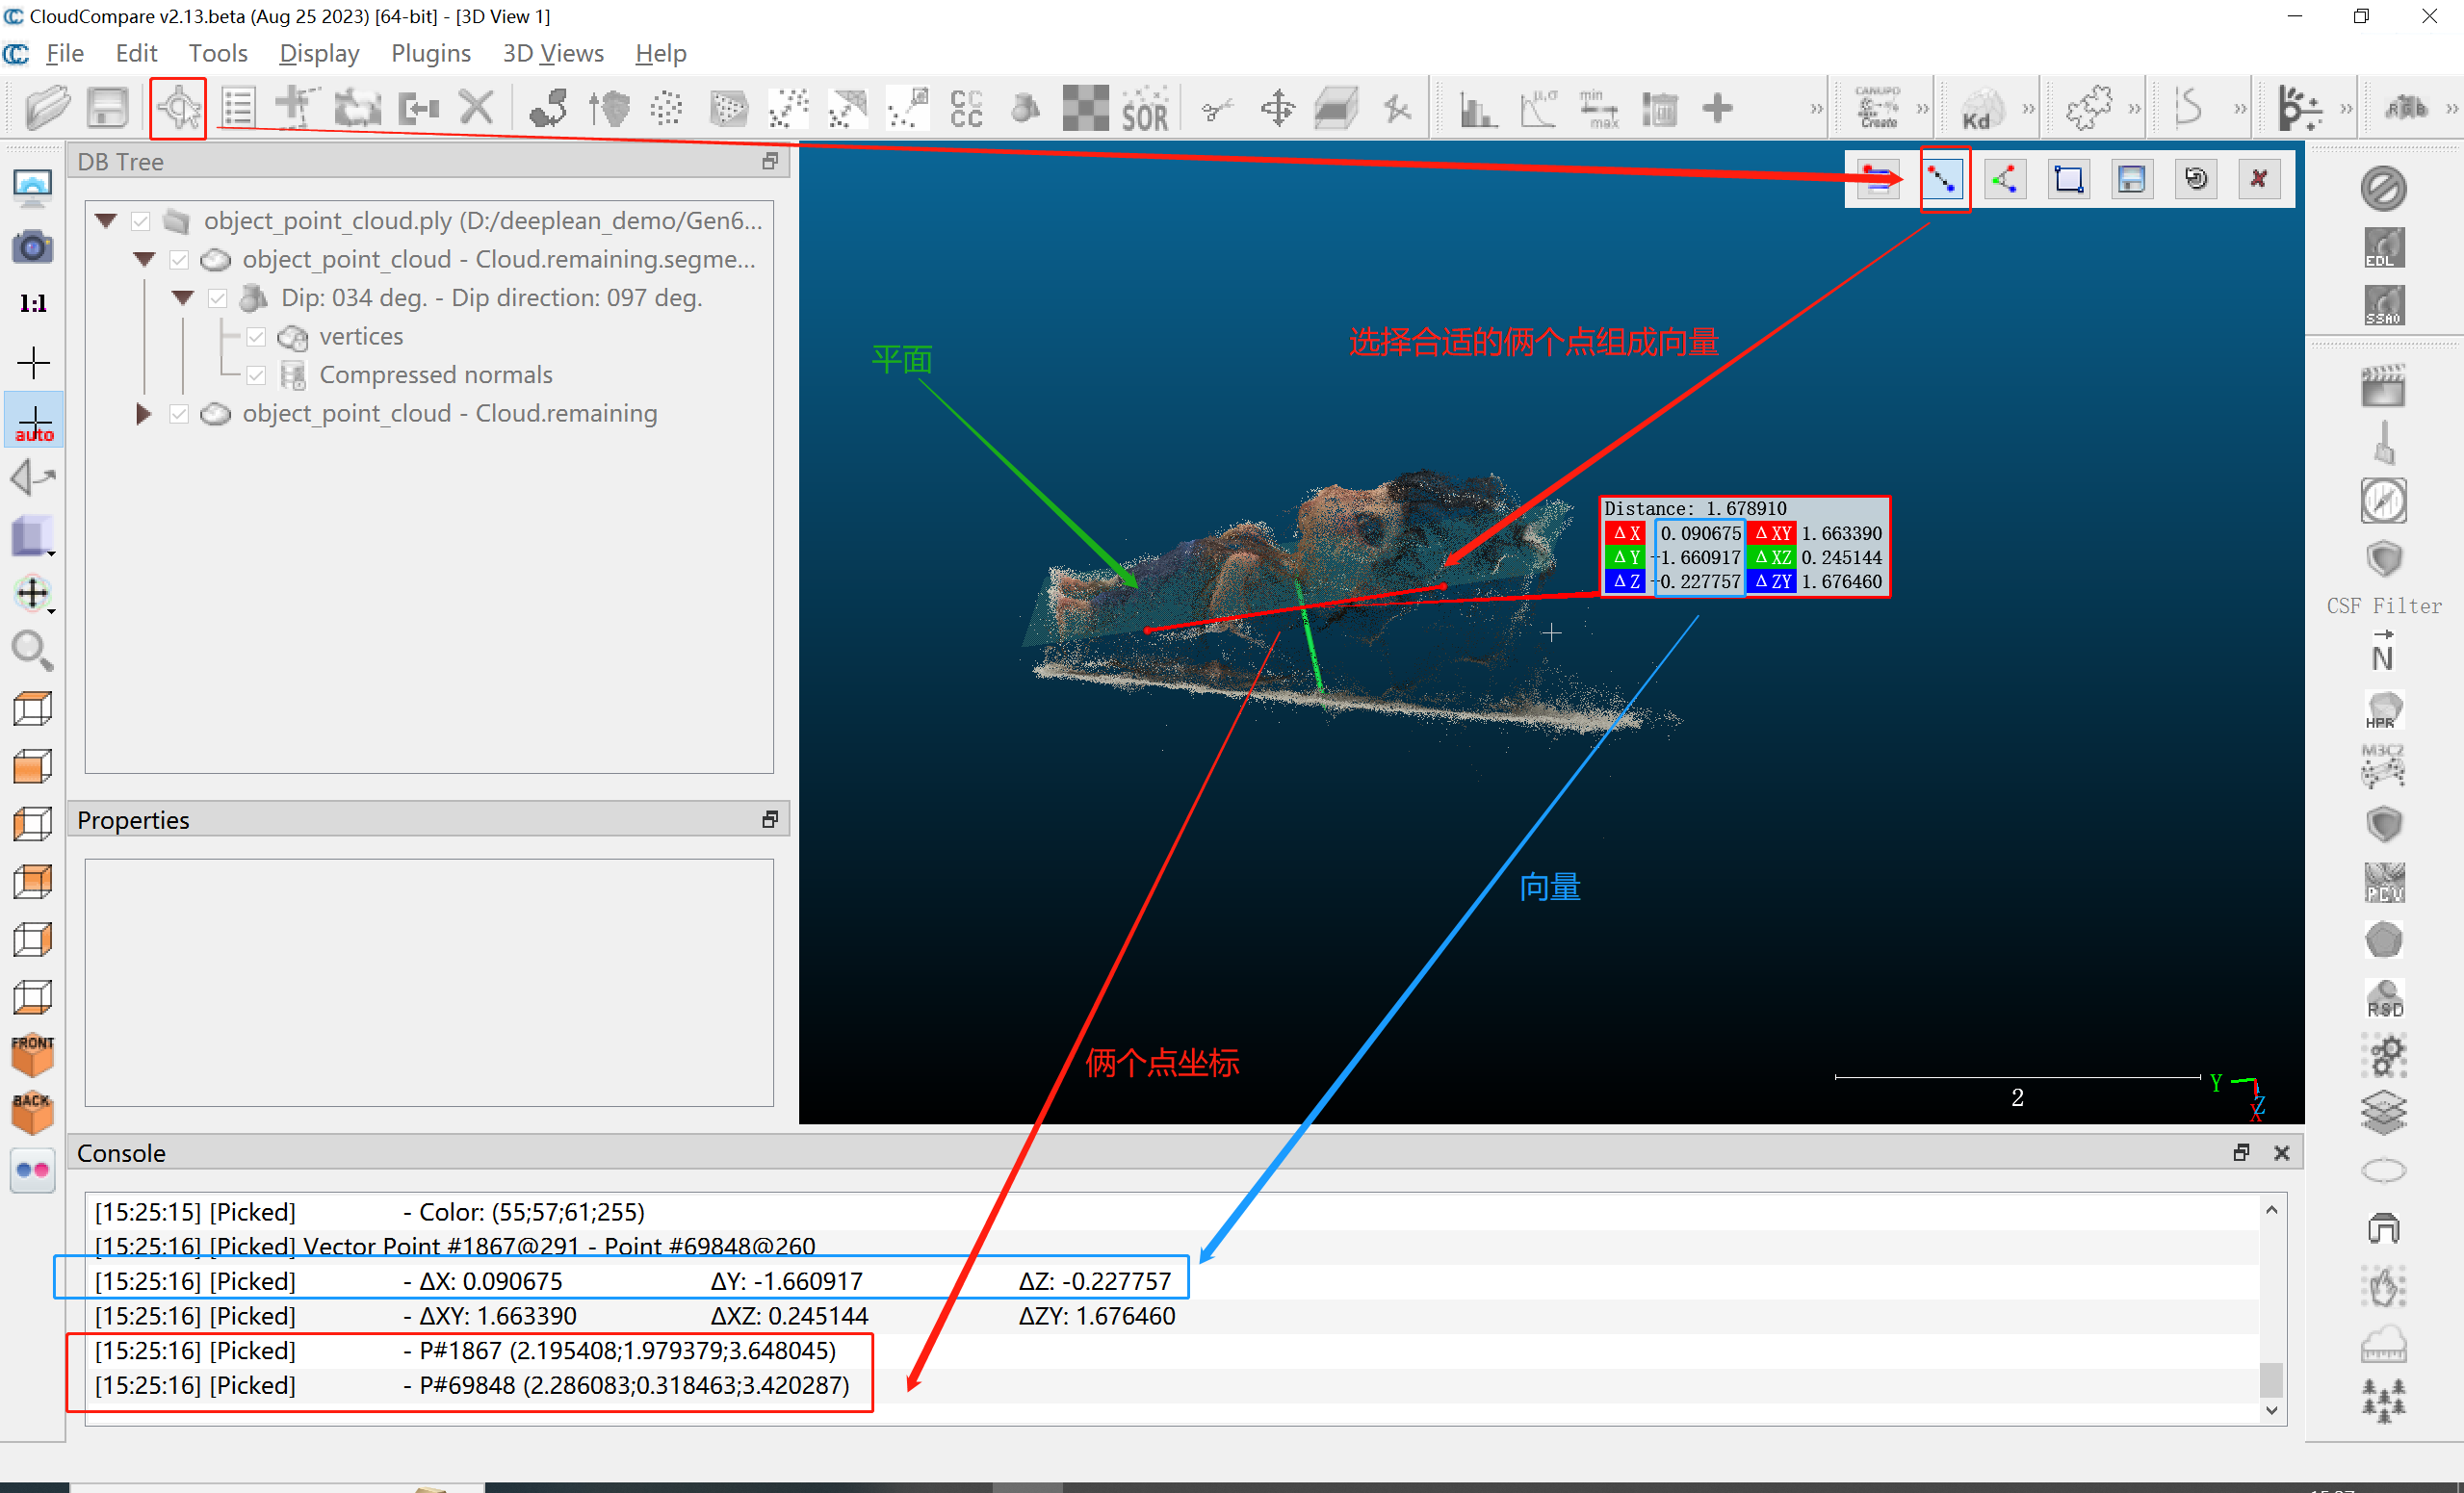Toggle checkbox for object_point_cloud.ply
Image resolution: width=2464 pixels, height=1493 pixels.
click(140, 221)
